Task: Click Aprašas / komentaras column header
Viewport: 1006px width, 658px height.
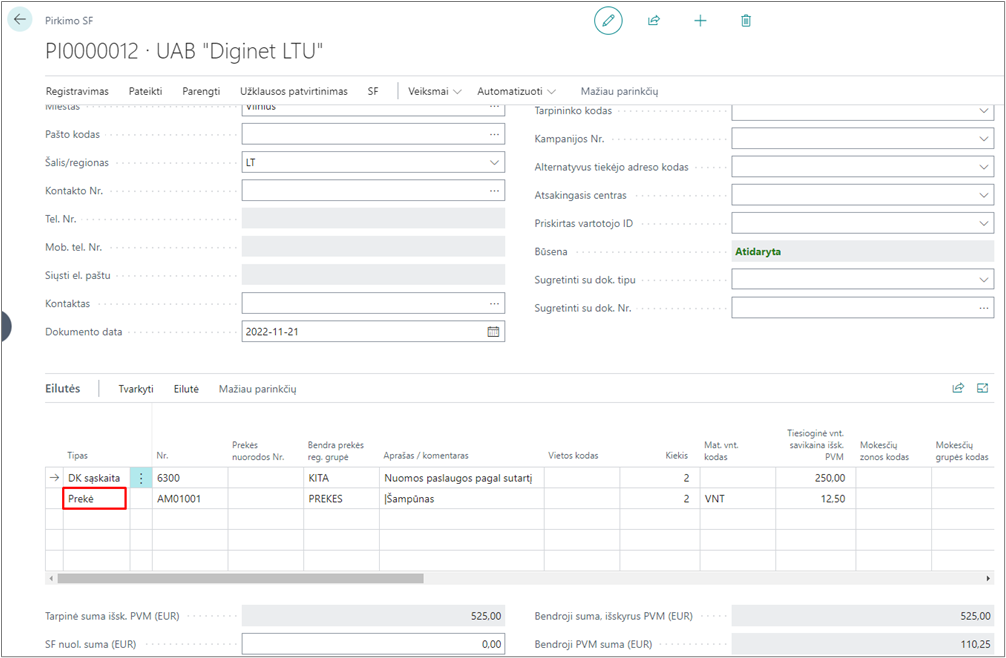Action: 426,455
